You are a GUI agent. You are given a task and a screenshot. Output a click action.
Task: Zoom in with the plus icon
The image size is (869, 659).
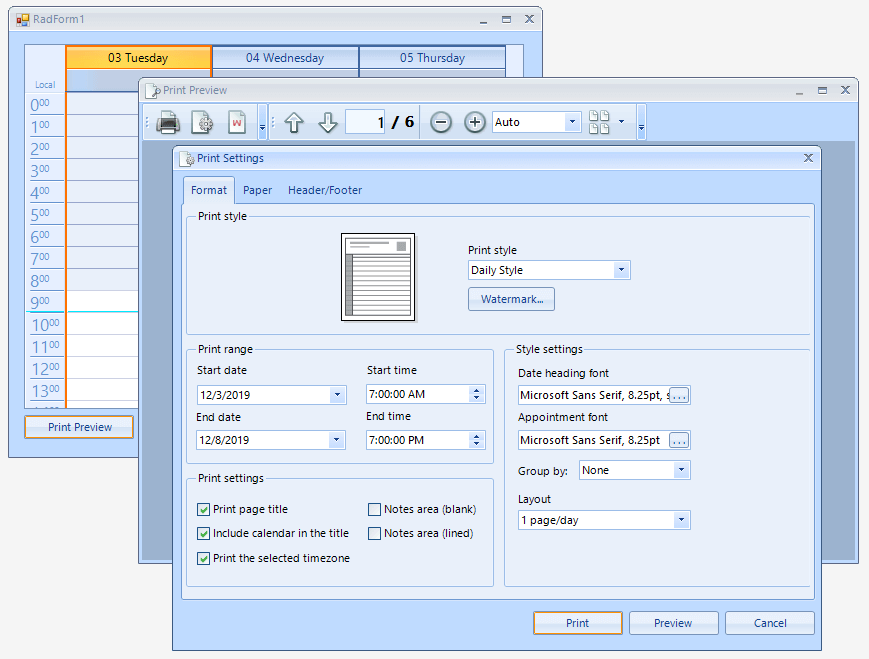pyautogui.click(x=474, y=122)
